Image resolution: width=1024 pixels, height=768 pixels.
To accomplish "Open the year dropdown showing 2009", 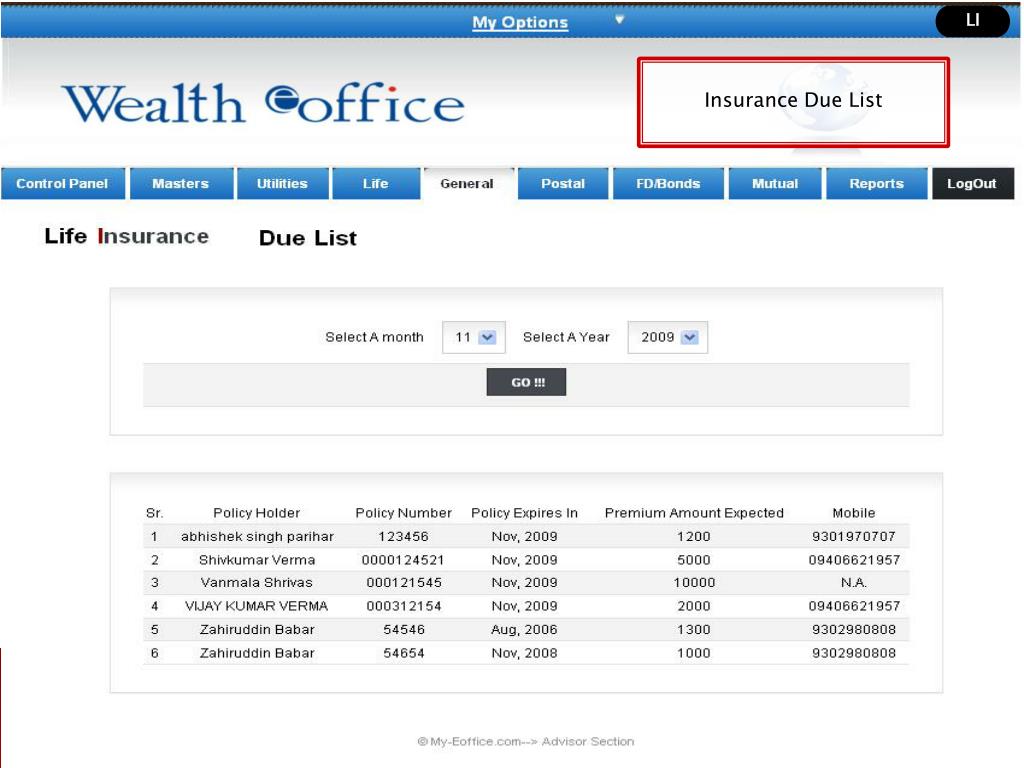I will [667, 337].
